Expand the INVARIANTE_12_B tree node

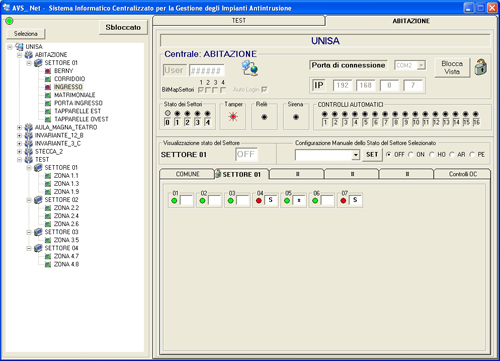pyautogui.click(x=19, y=136)
